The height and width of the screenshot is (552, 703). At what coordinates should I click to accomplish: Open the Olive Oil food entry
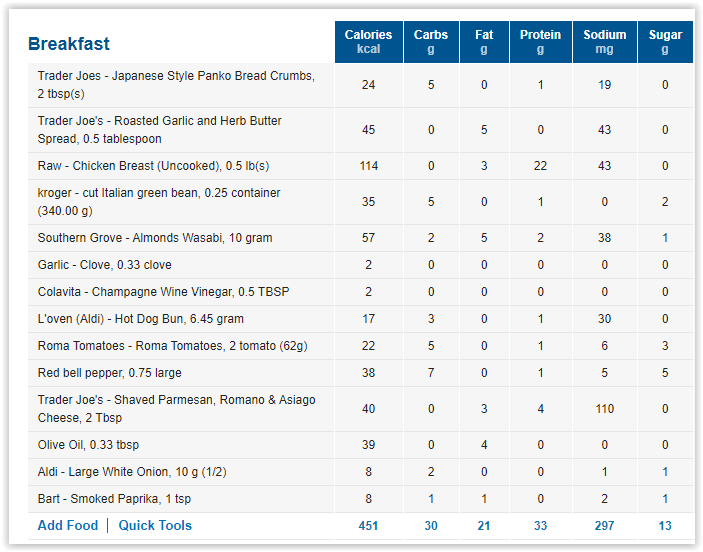88,445
